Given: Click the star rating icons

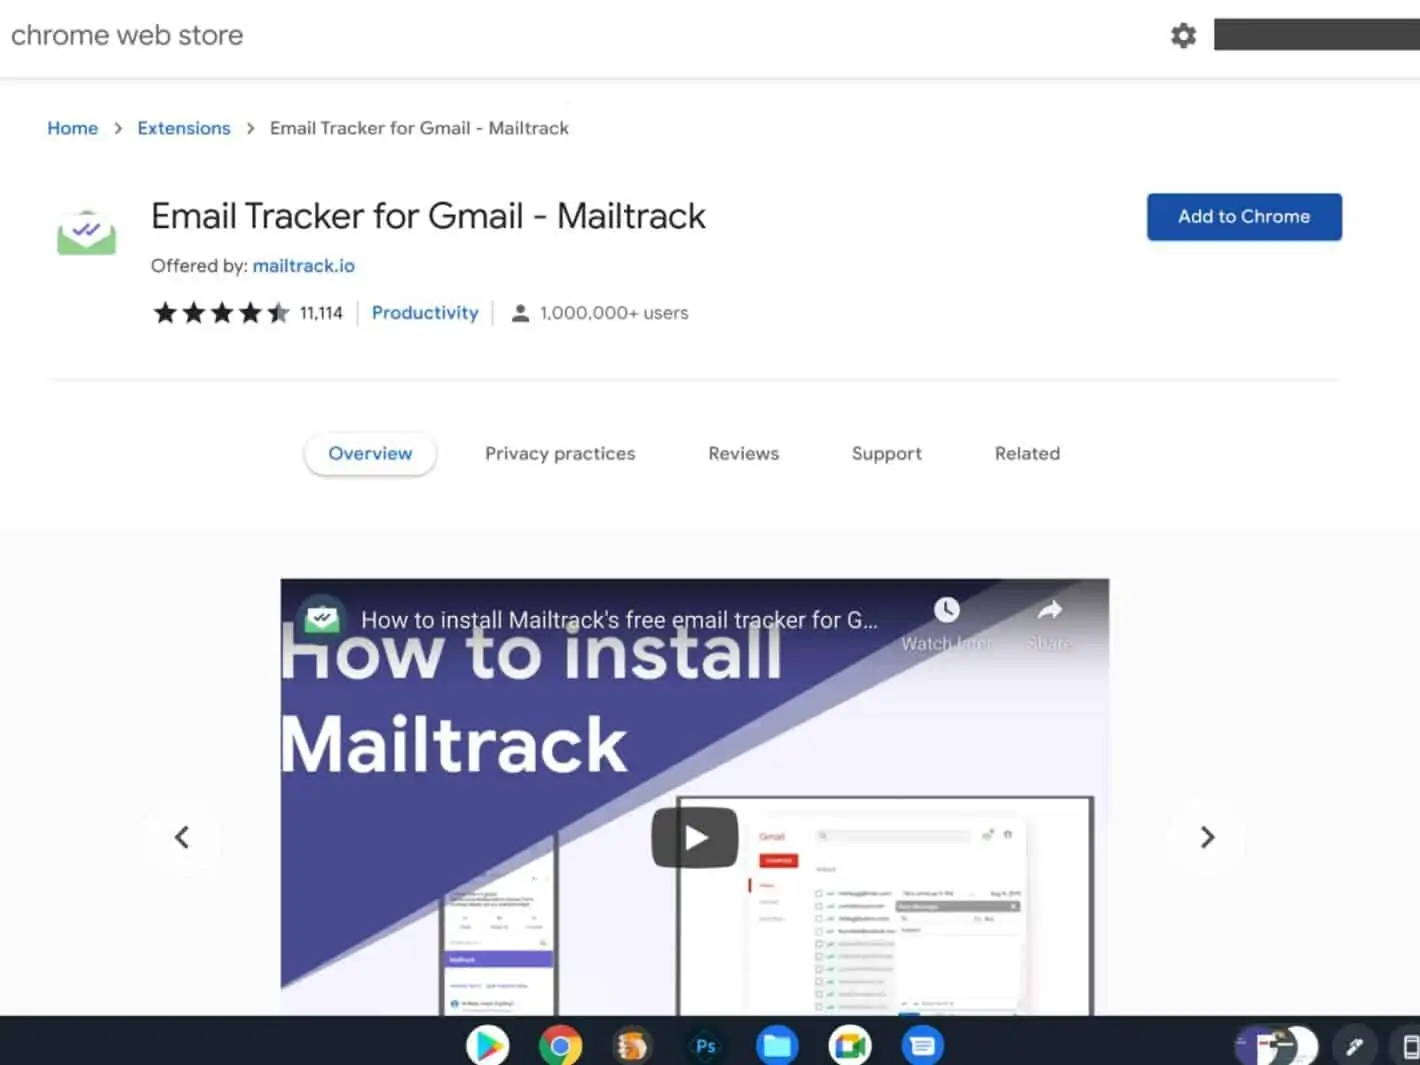Looking at the screenshot, I should 221,313.
